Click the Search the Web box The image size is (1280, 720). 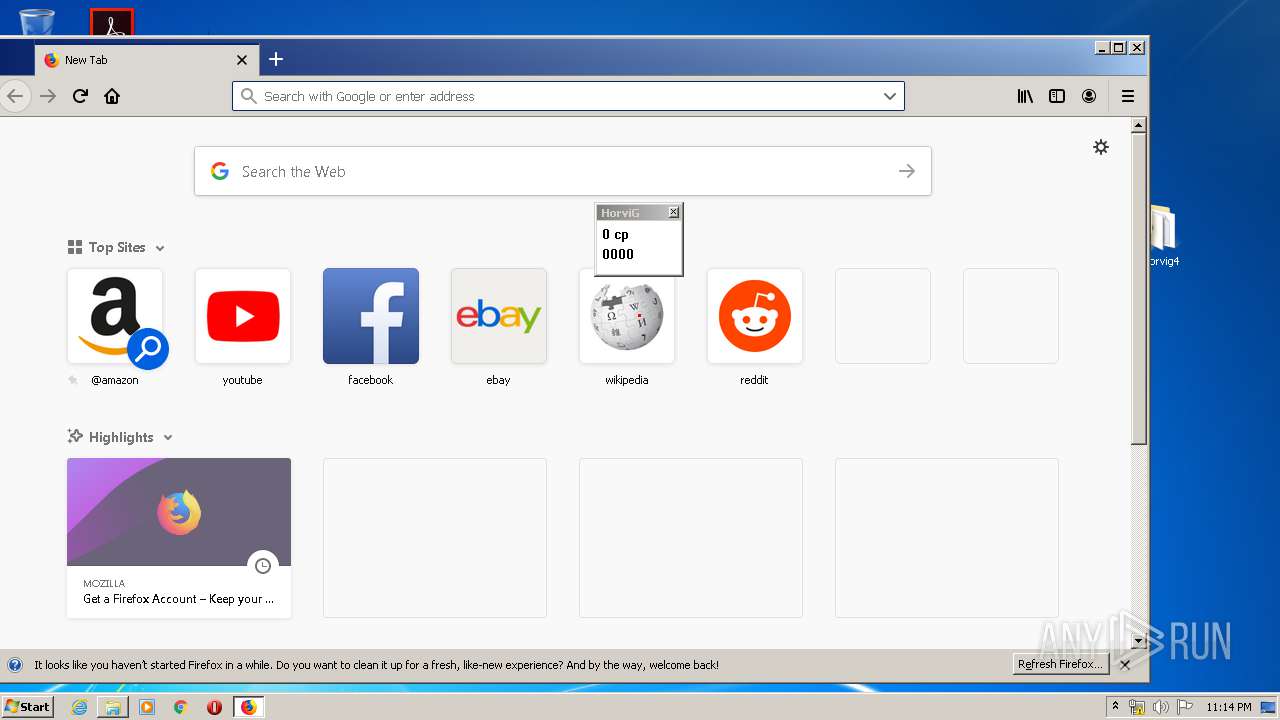[563, 171]
